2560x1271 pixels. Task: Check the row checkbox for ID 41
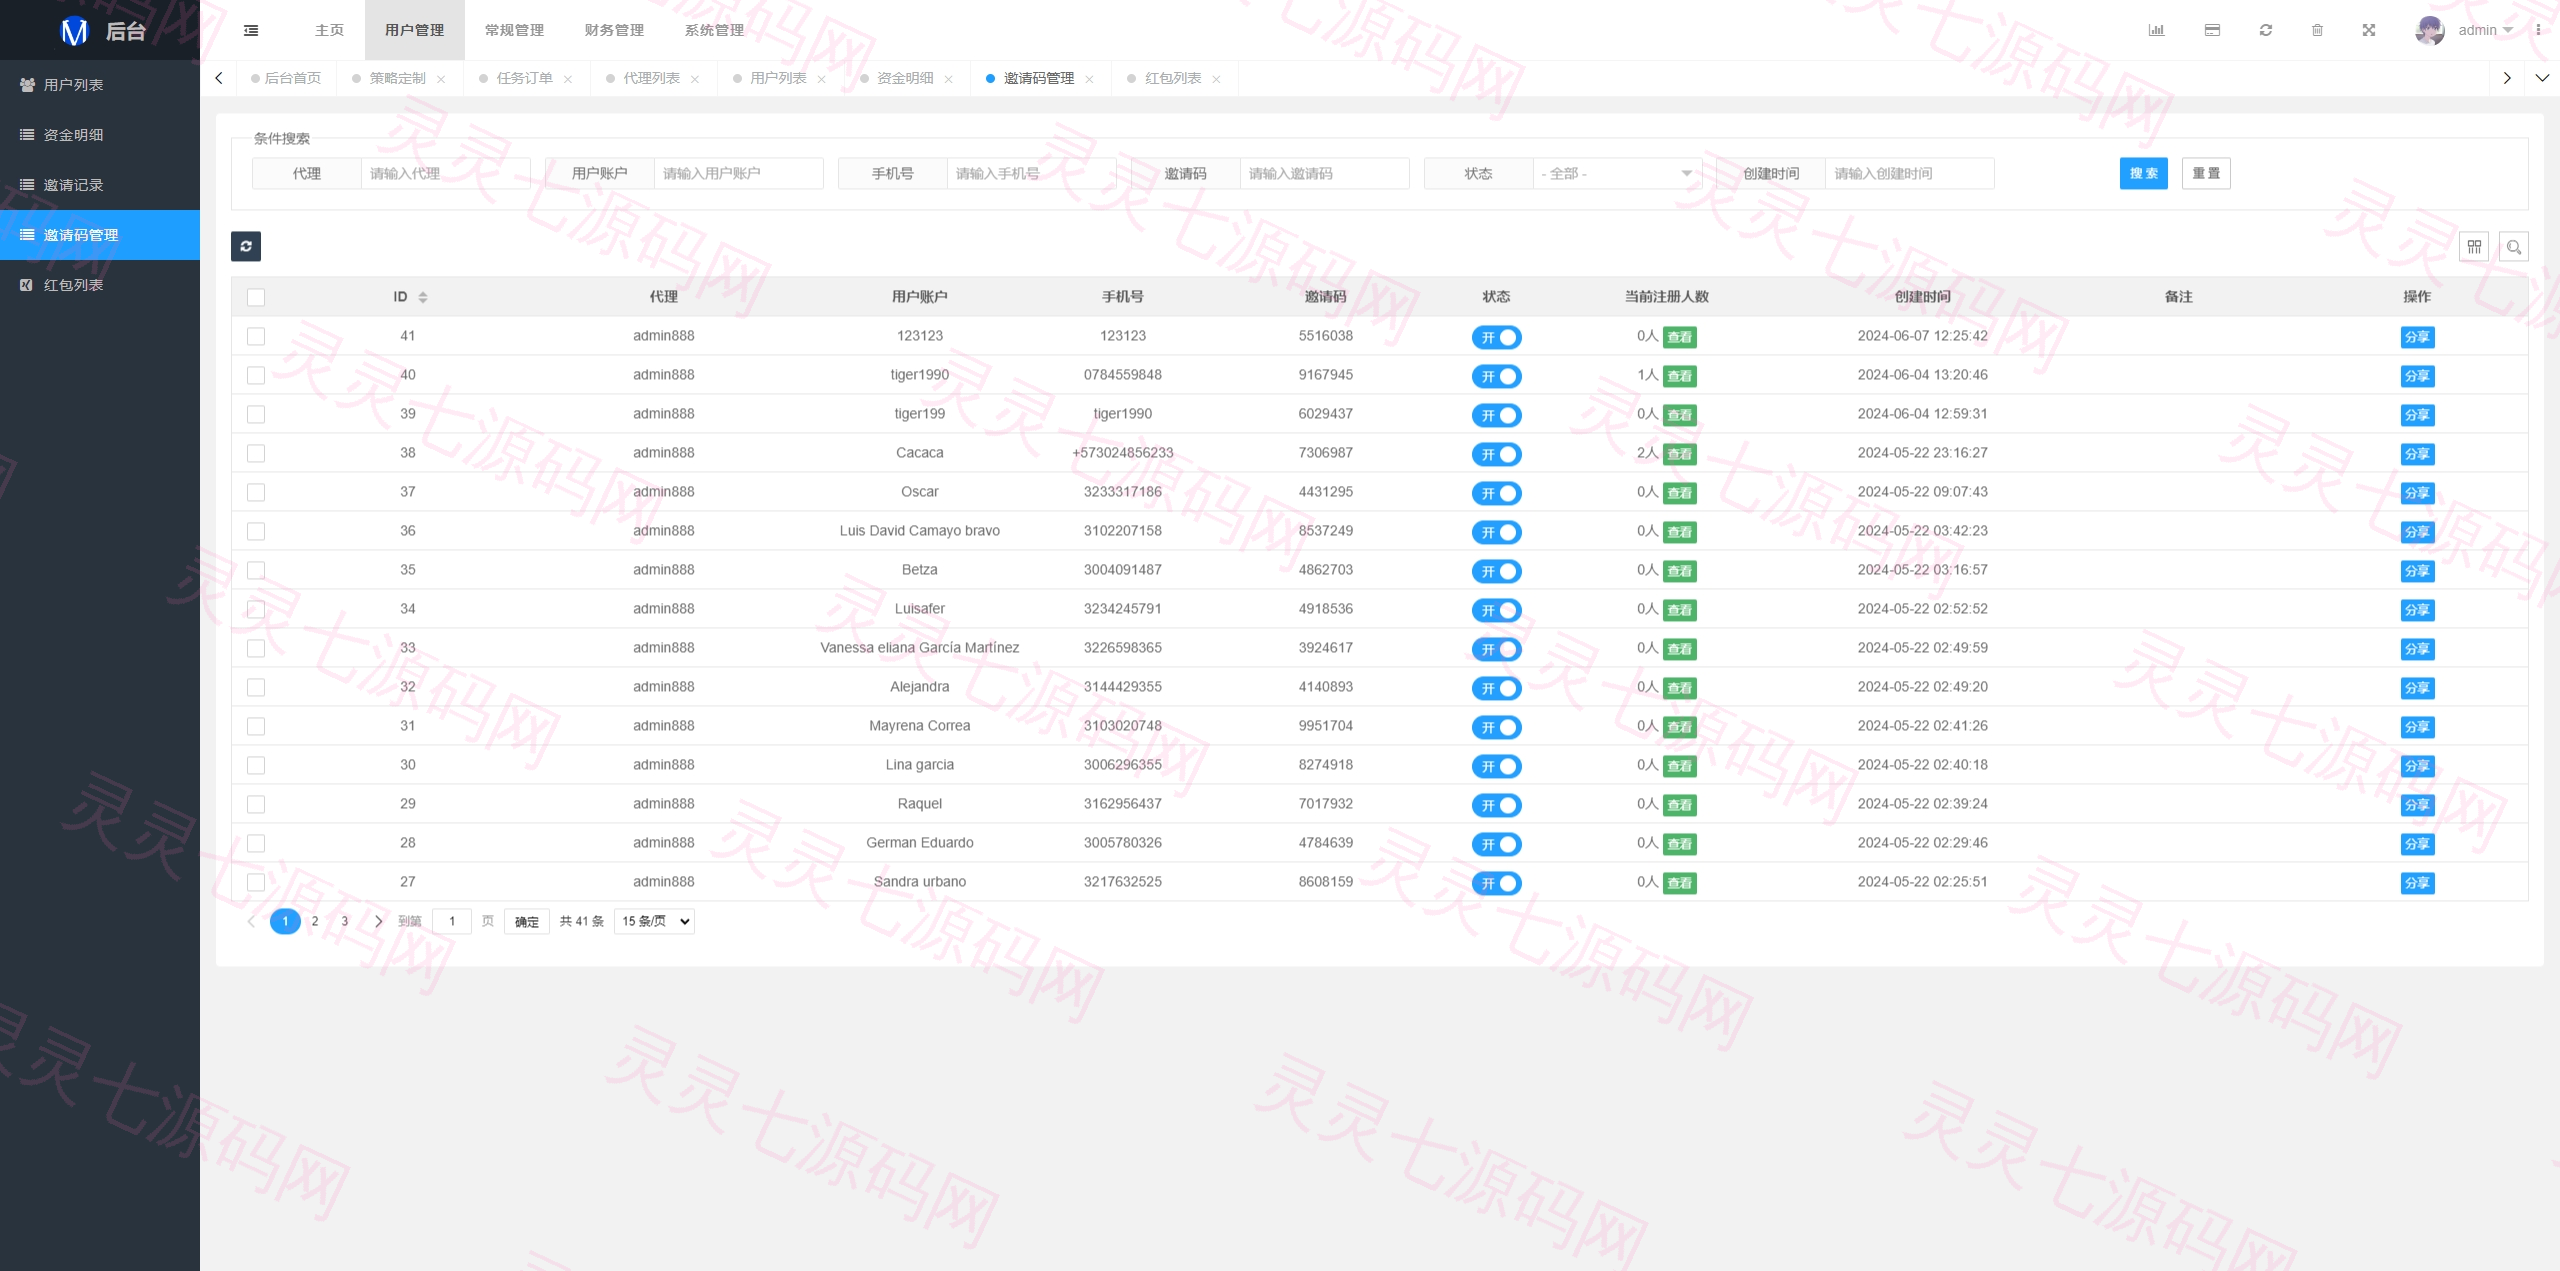[x=256, y=336]
